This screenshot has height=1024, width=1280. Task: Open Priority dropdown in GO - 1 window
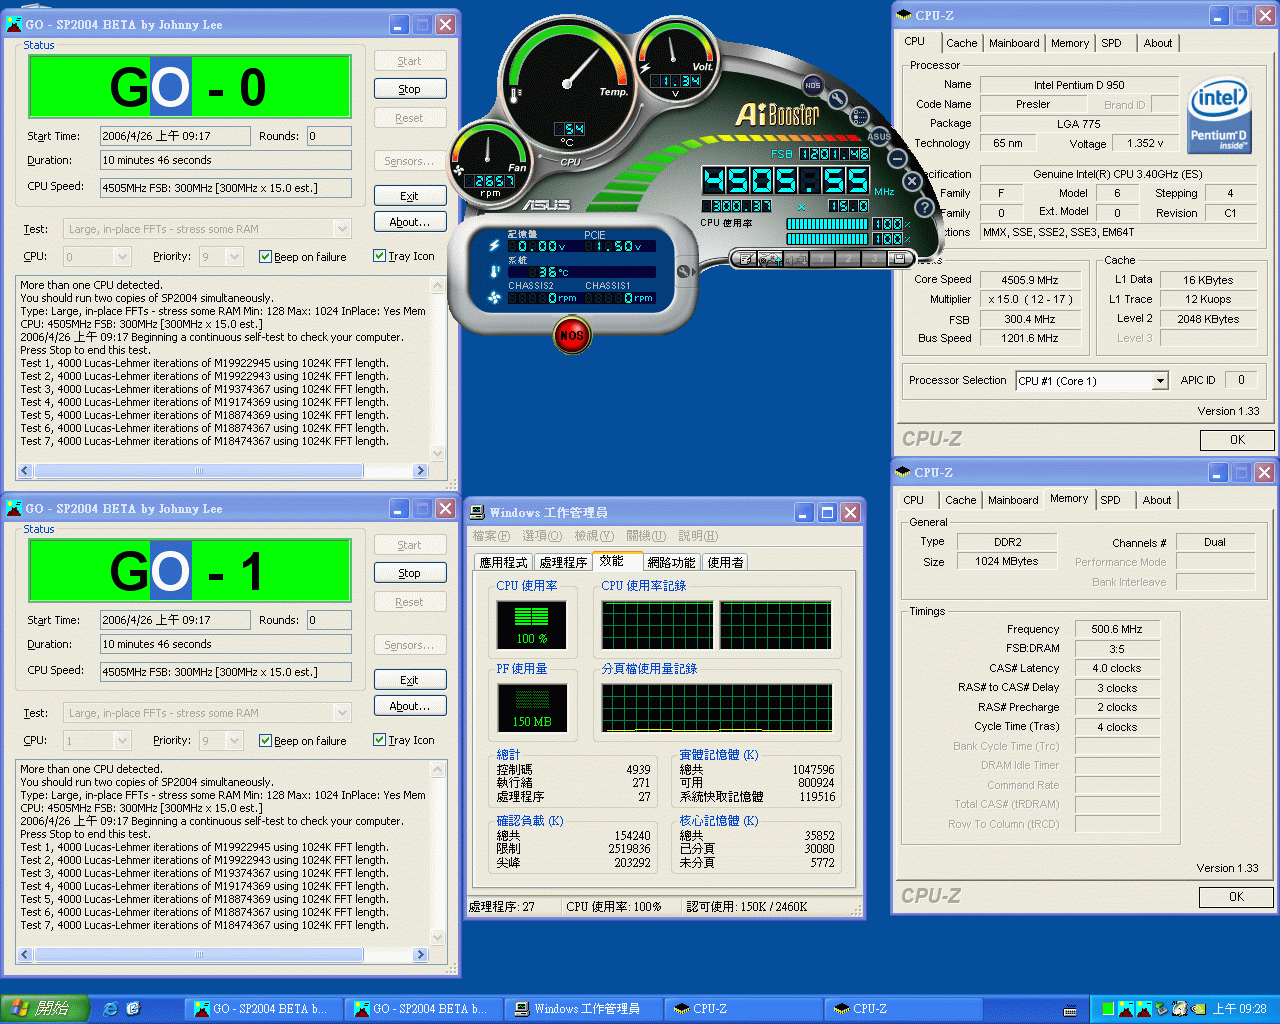[234, 741]
